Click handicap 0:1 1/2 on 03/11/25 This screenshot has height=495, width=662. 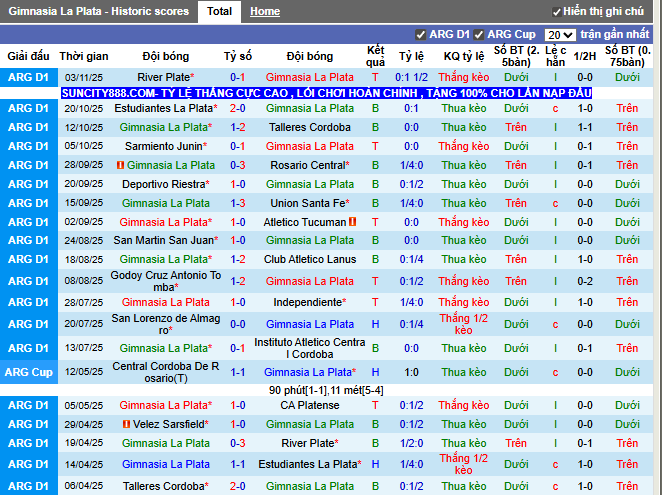(x=411, y=77)
